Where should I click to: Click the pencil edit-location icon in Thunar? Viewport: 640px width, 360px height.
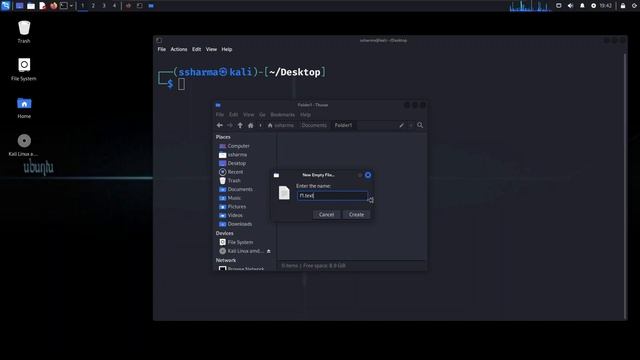pos(401,125)
